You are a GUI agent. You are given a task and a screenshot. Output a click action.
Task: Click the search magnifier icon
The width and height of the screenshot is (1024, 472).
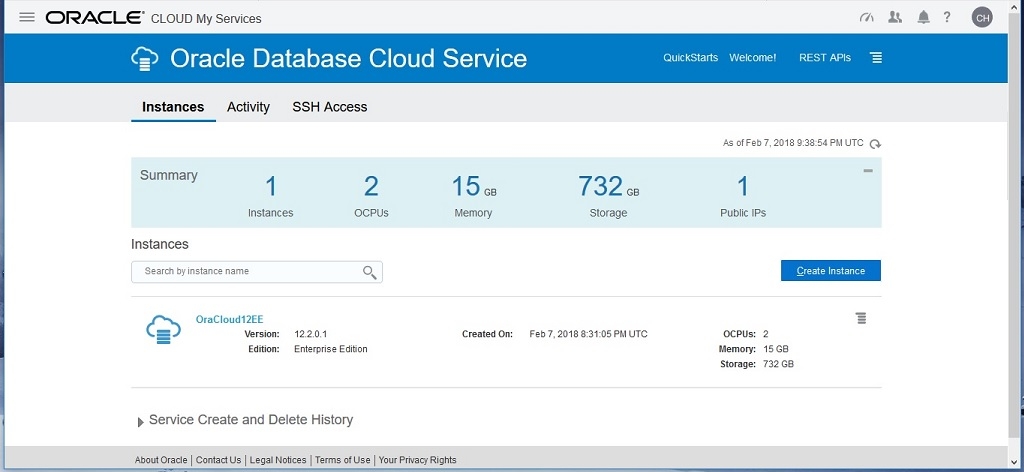370,272
